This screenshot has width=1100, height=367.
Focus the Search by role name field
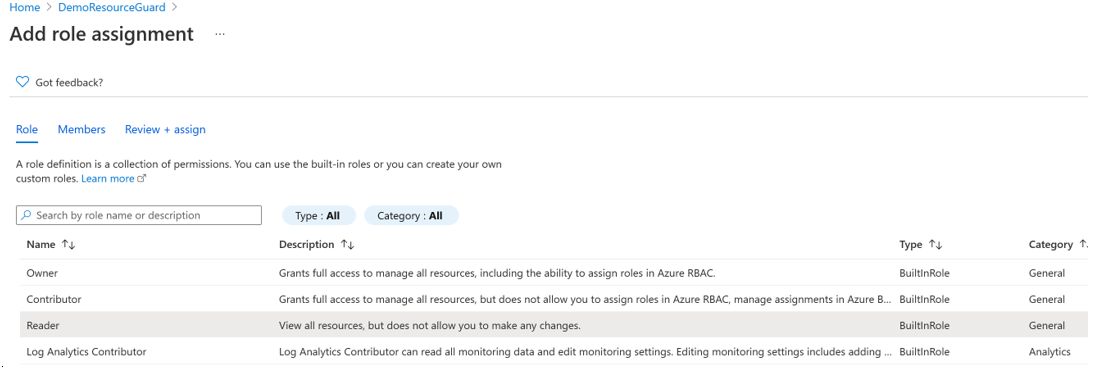139,215
